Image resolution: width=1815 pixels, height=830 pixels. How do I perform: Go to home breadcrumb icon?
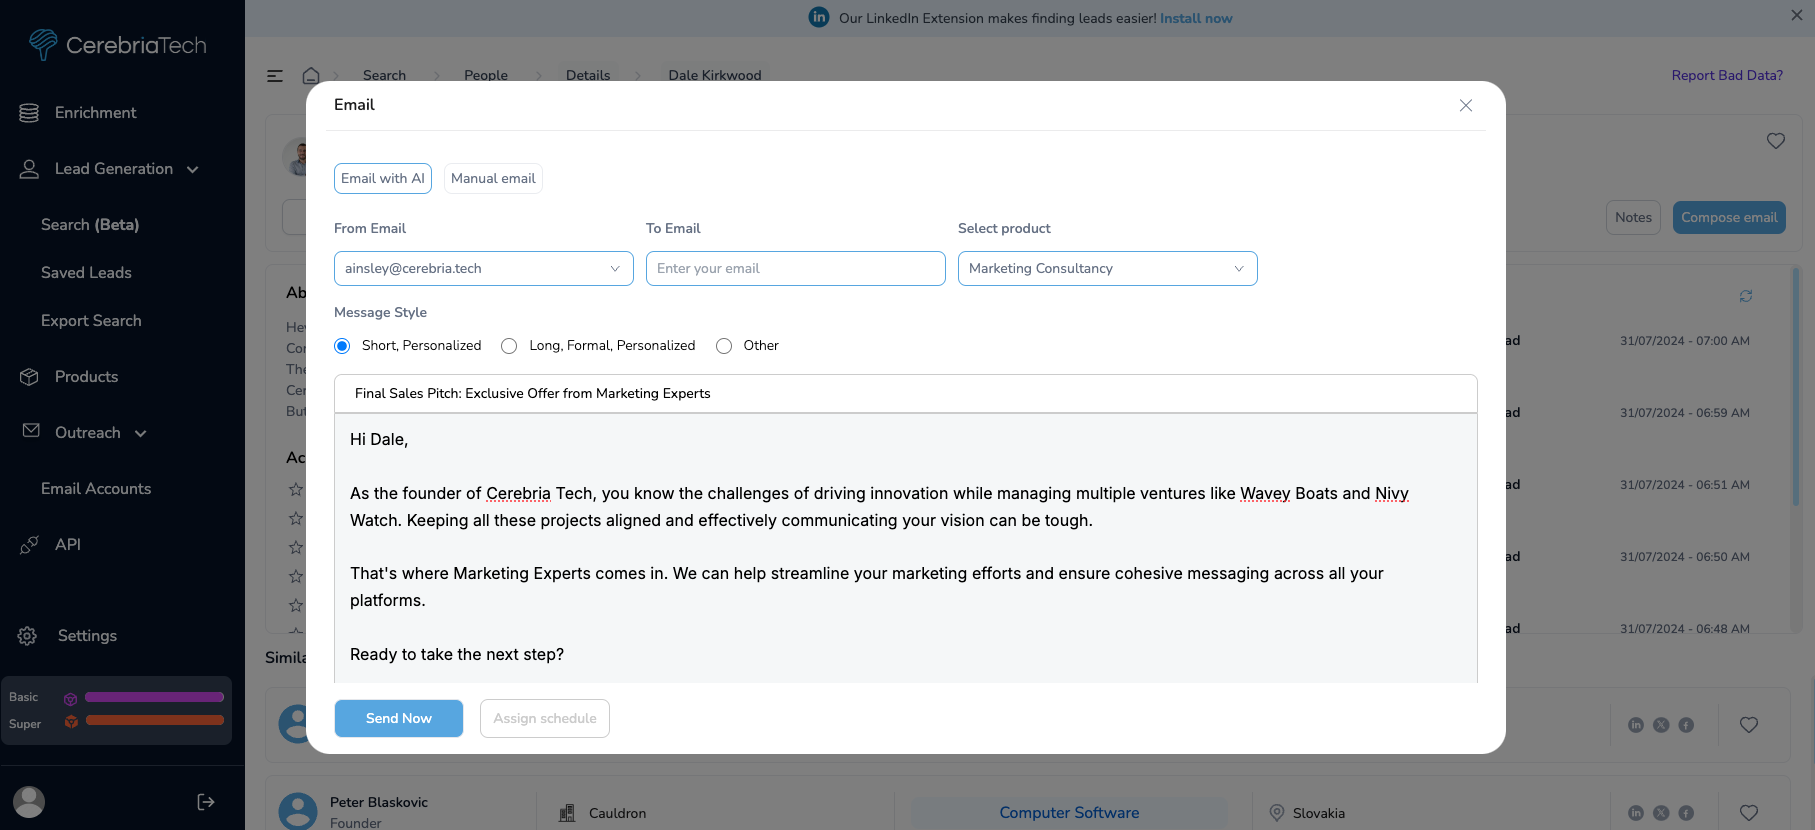point(311,75)
